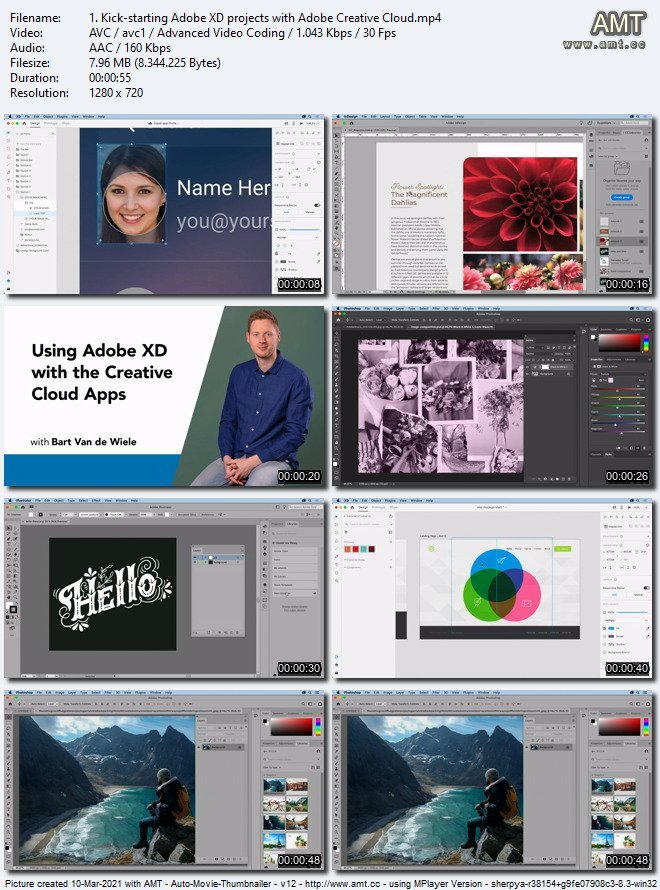Select the orange swatch in XD 00:00:40 frame

coord(347,549)
